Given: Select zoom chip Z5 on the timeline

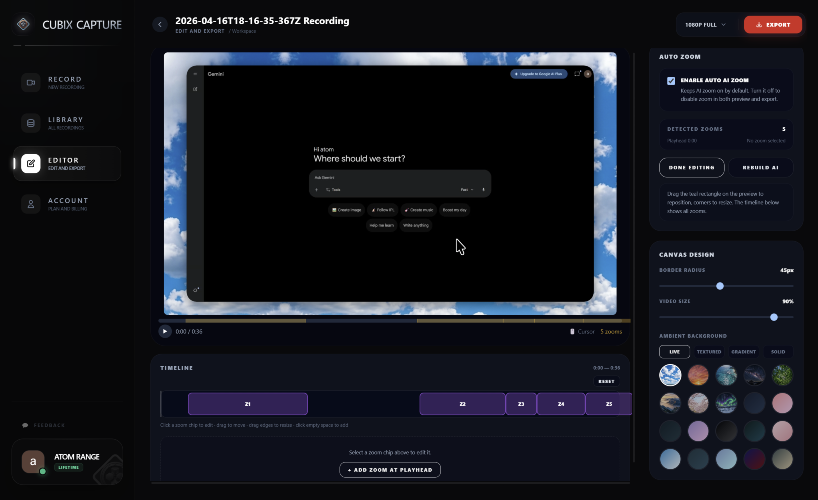Looking at the screenshot, I should [609, 404].
